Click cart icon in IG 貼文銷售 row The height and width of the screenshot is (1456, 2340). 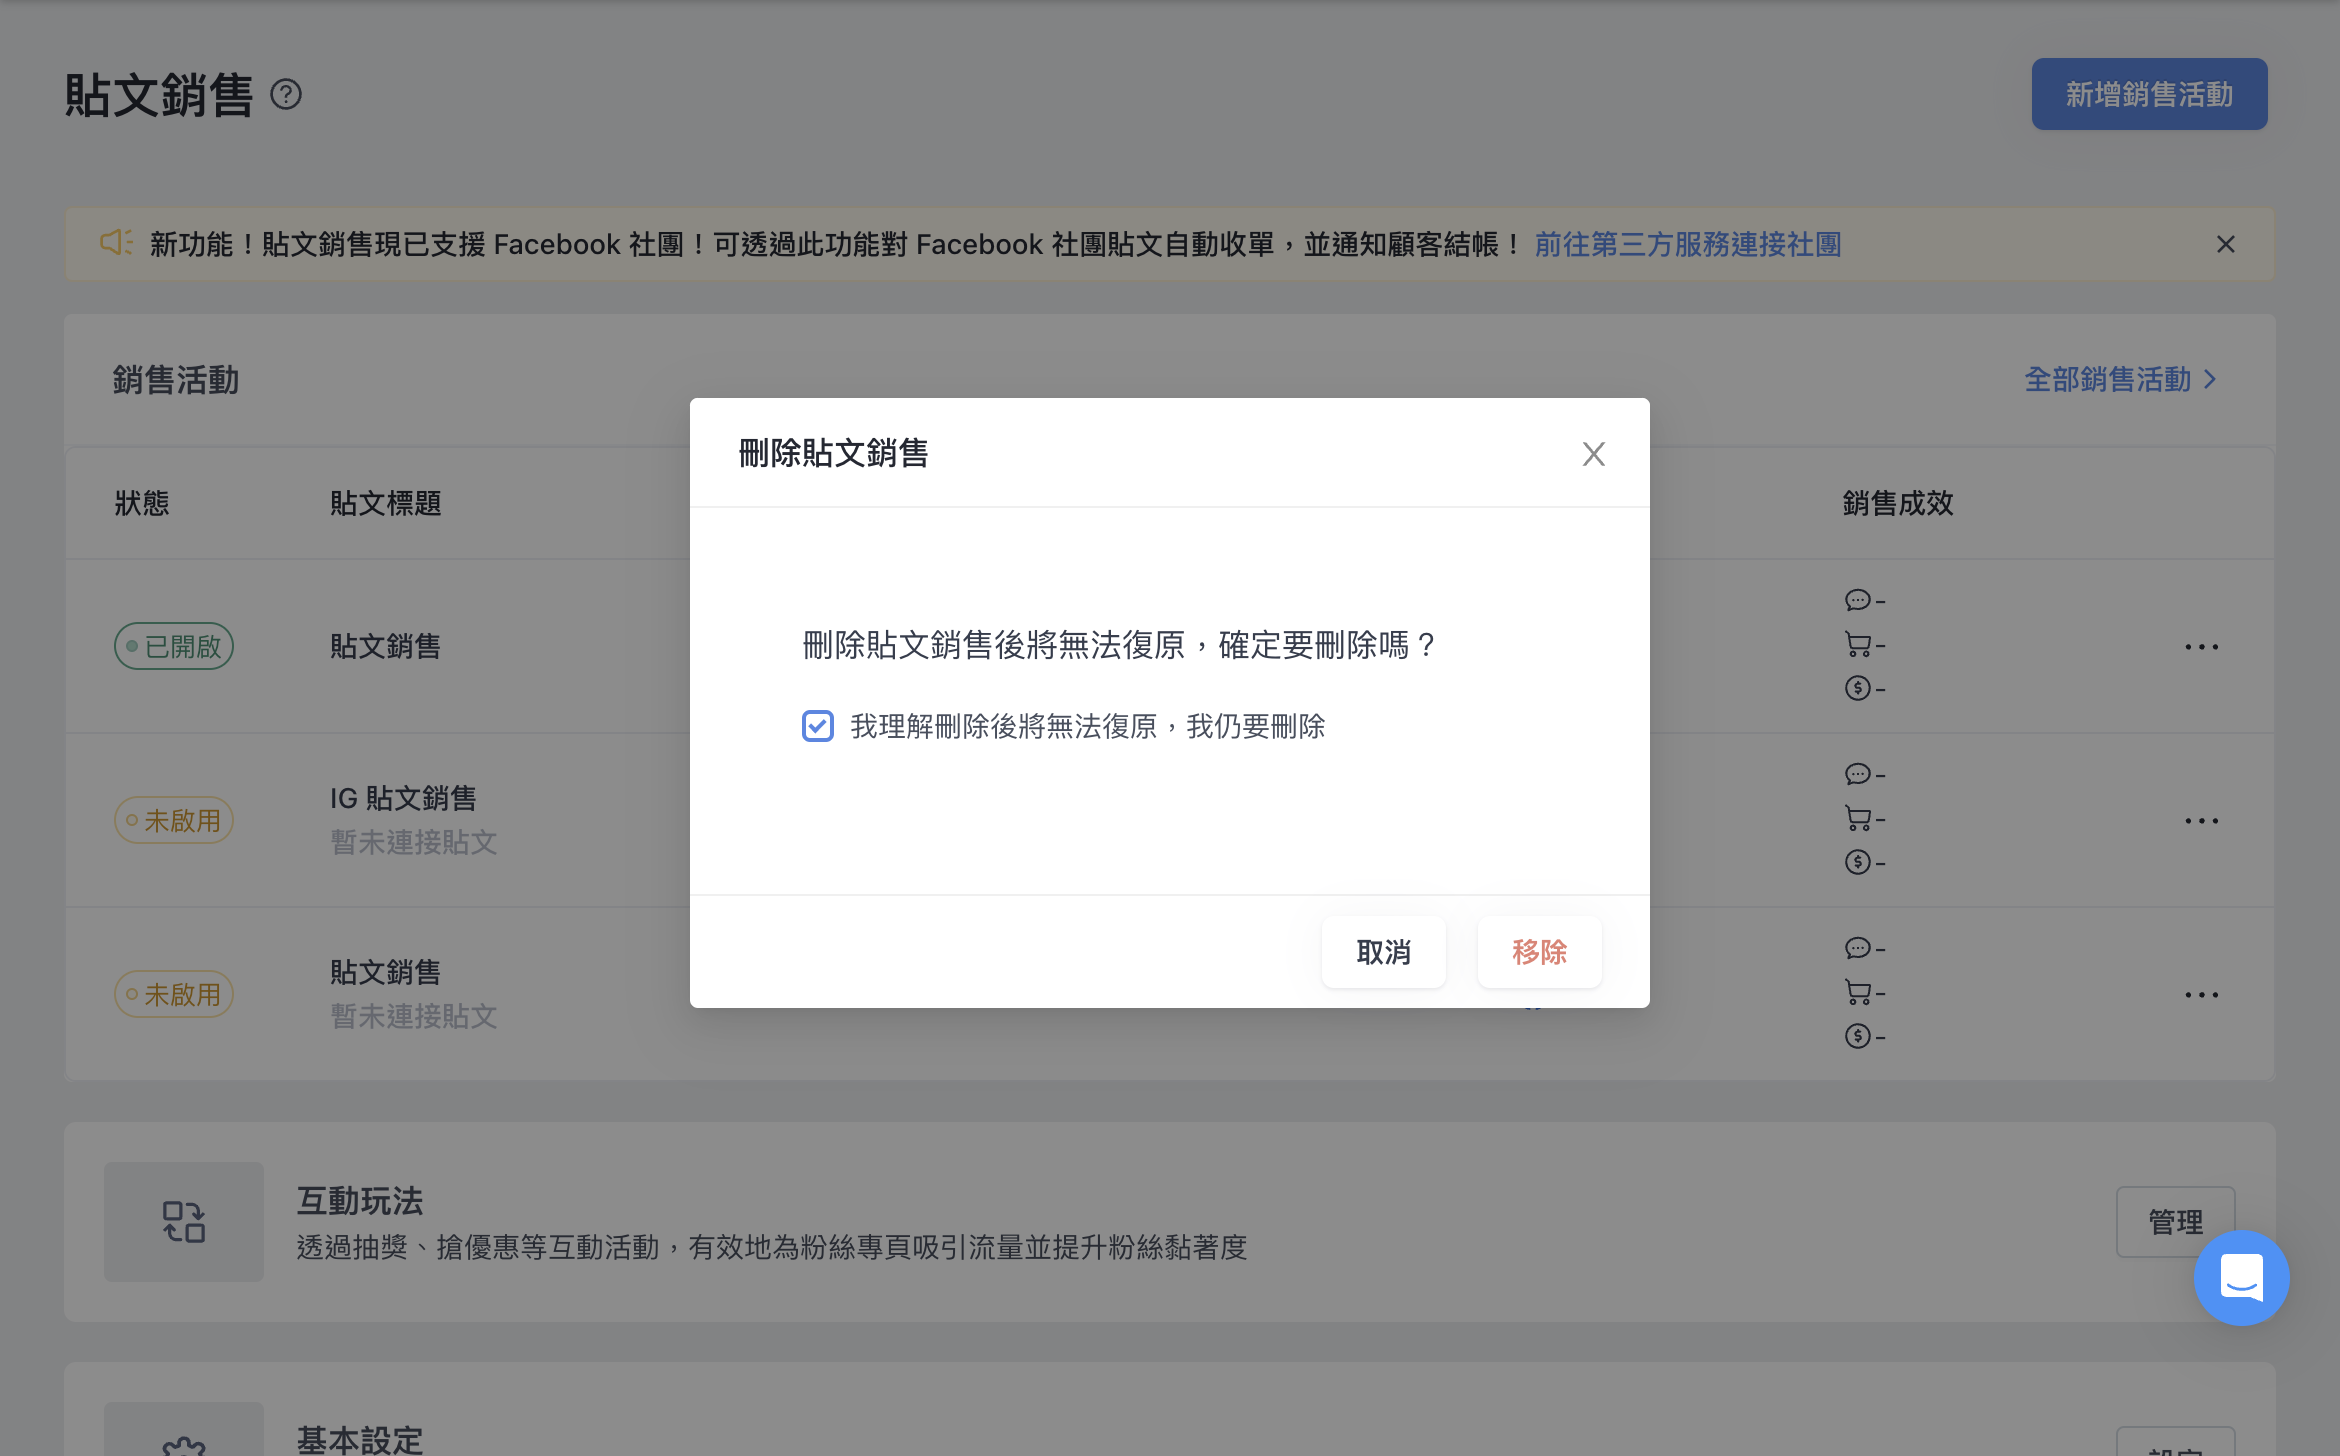1858,818
